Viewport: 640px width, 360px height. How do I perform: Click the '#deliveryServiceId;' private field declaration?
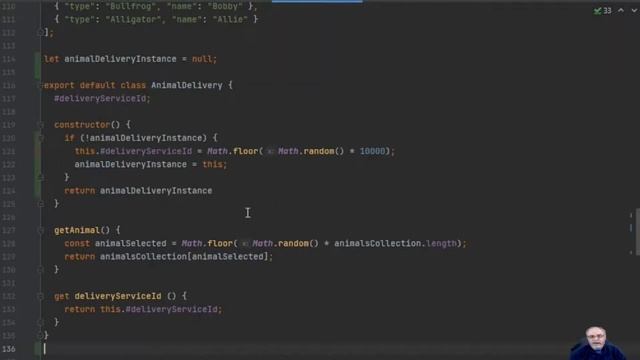102,98
